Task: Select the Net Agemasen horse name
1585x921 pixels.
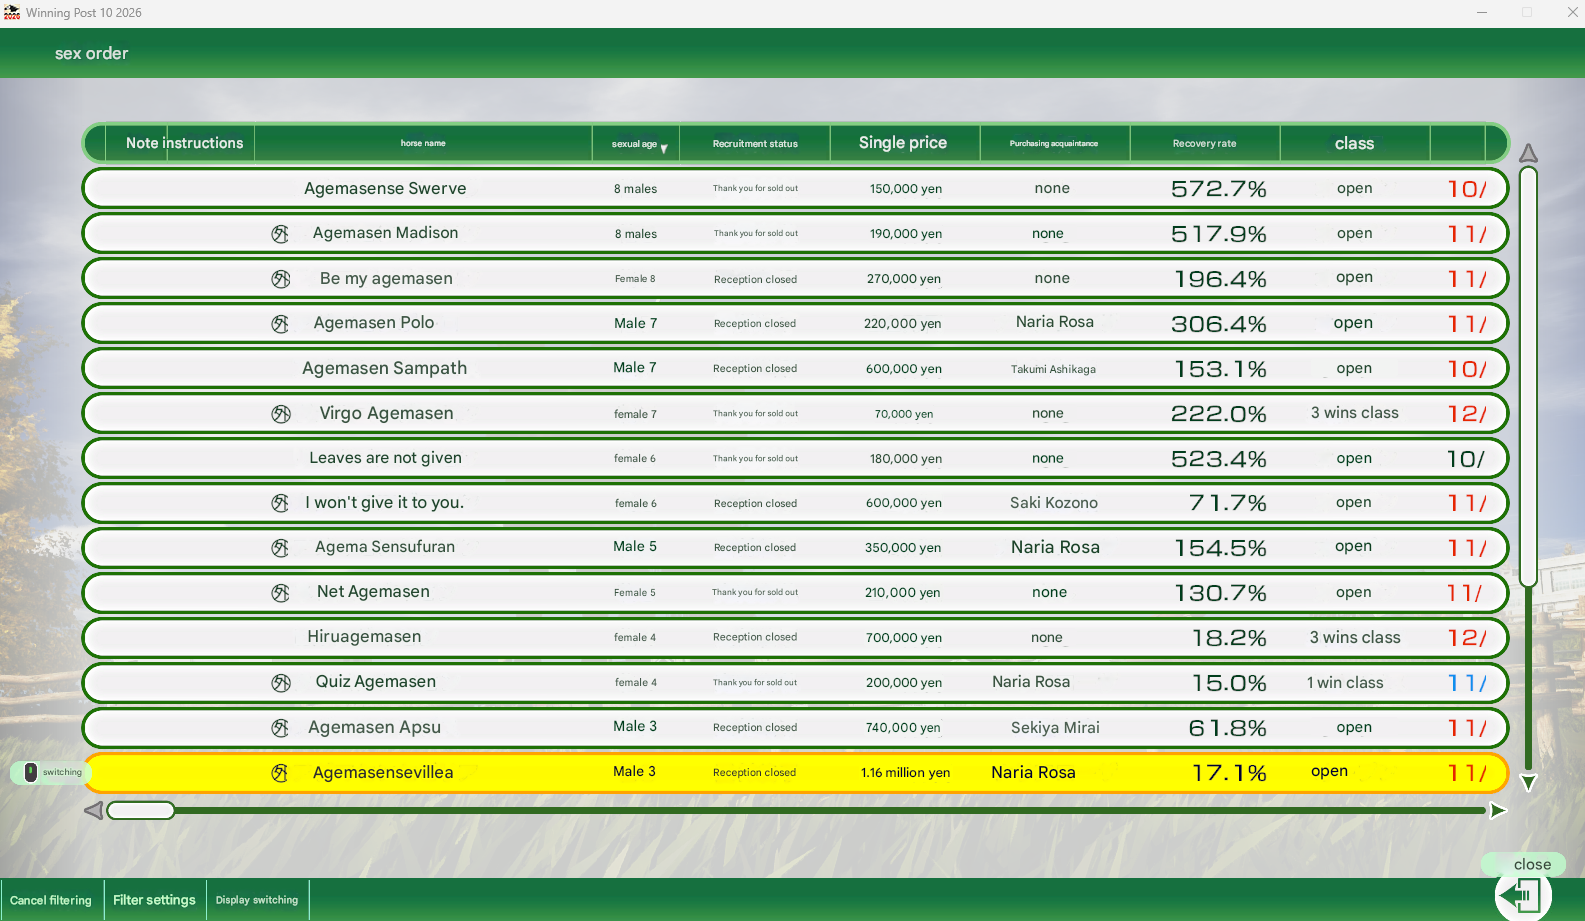Action: (x=373, y=592)
